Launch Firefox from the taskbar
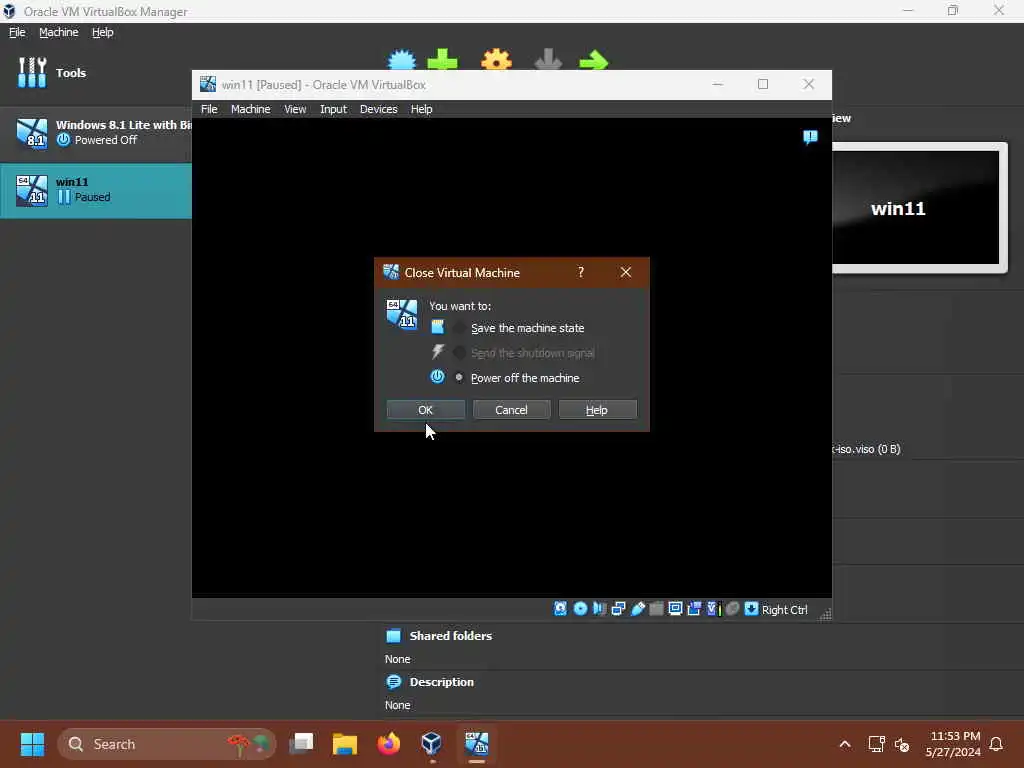The height and width of the screenshot is (768, 1024). [x=389, y=744]
